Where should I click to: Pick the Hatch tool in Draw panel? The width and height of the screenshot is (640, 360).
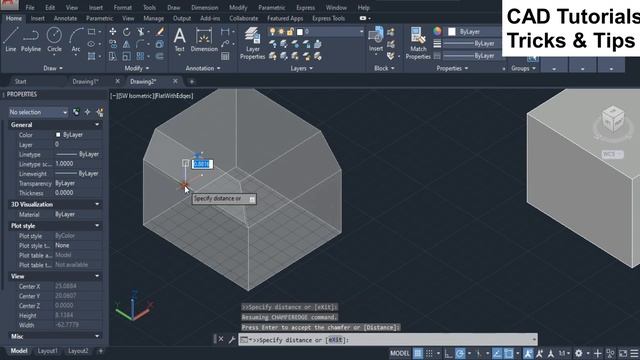coord(91,56)
